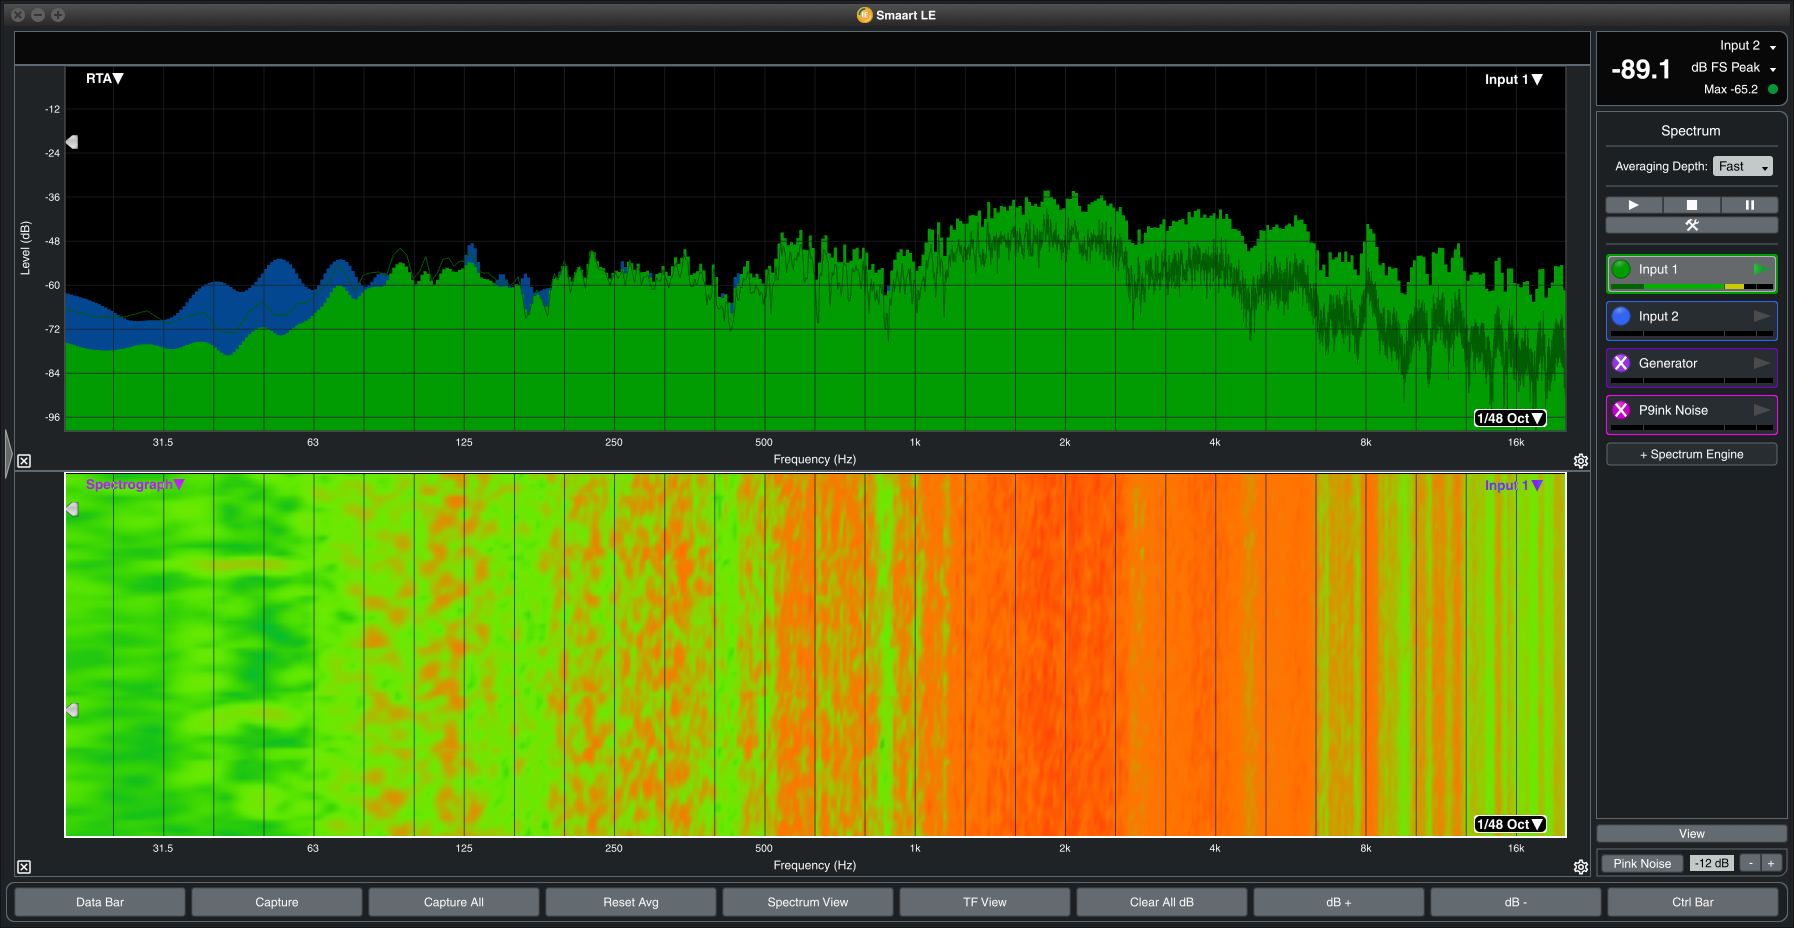Add a new Spectrum Engine
1794x928 pixels.
pos(1692,454)
